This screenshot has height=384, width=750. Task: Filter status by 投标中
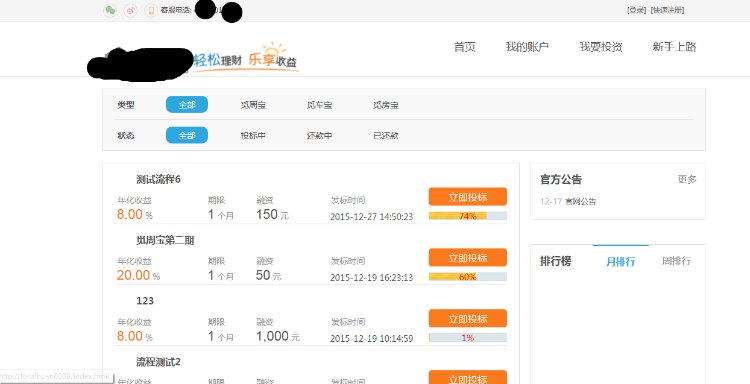tap(253, 136)
